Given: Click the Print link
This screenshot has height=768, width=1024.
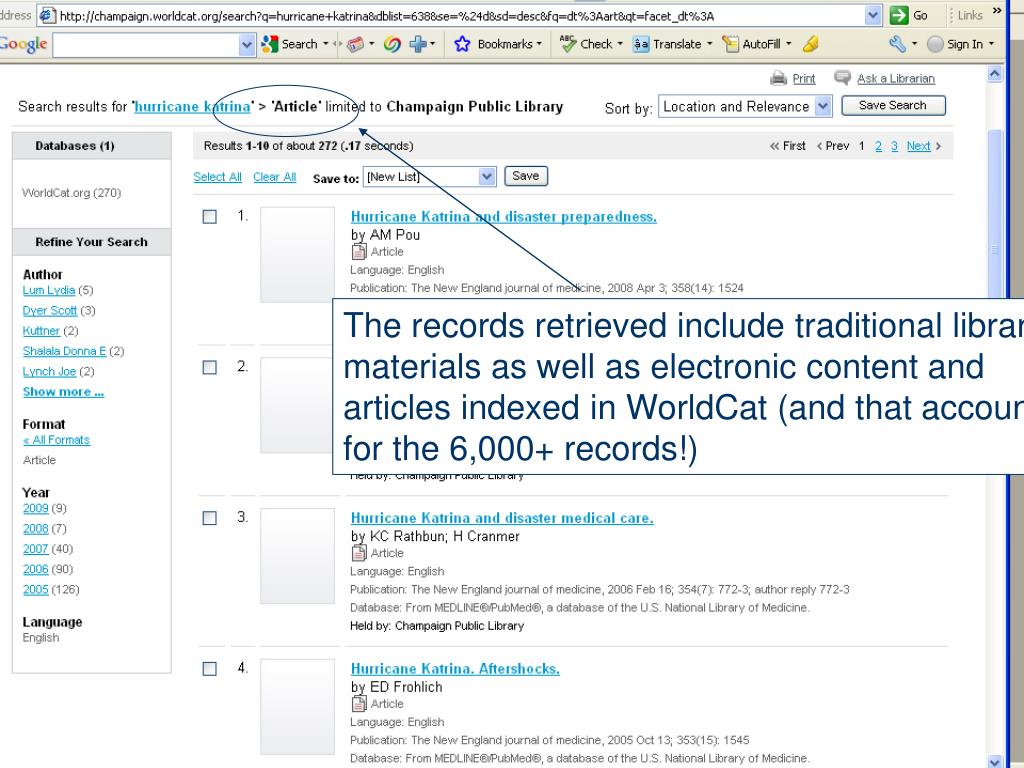Looking at the screenshot, I should [x=804, y=79].
